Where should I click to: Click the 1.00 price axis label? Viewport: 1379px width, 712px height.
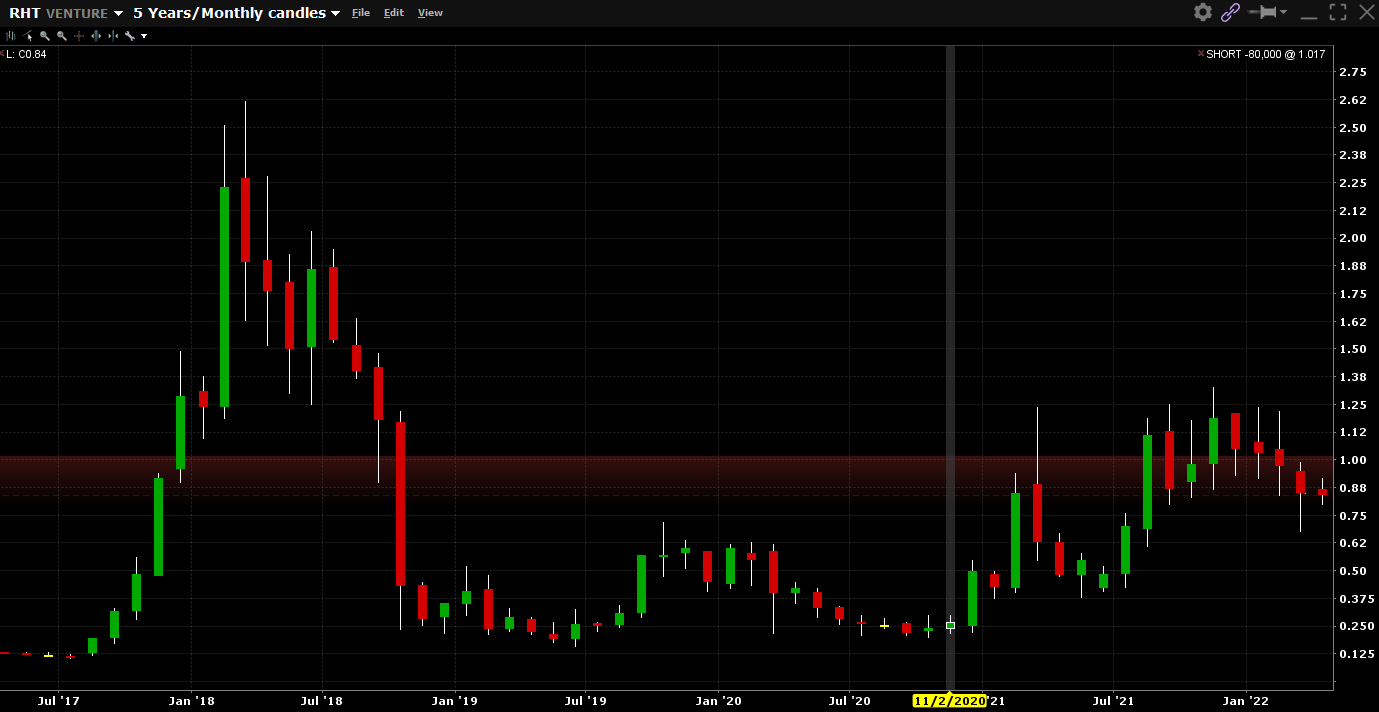point(1352,460)
